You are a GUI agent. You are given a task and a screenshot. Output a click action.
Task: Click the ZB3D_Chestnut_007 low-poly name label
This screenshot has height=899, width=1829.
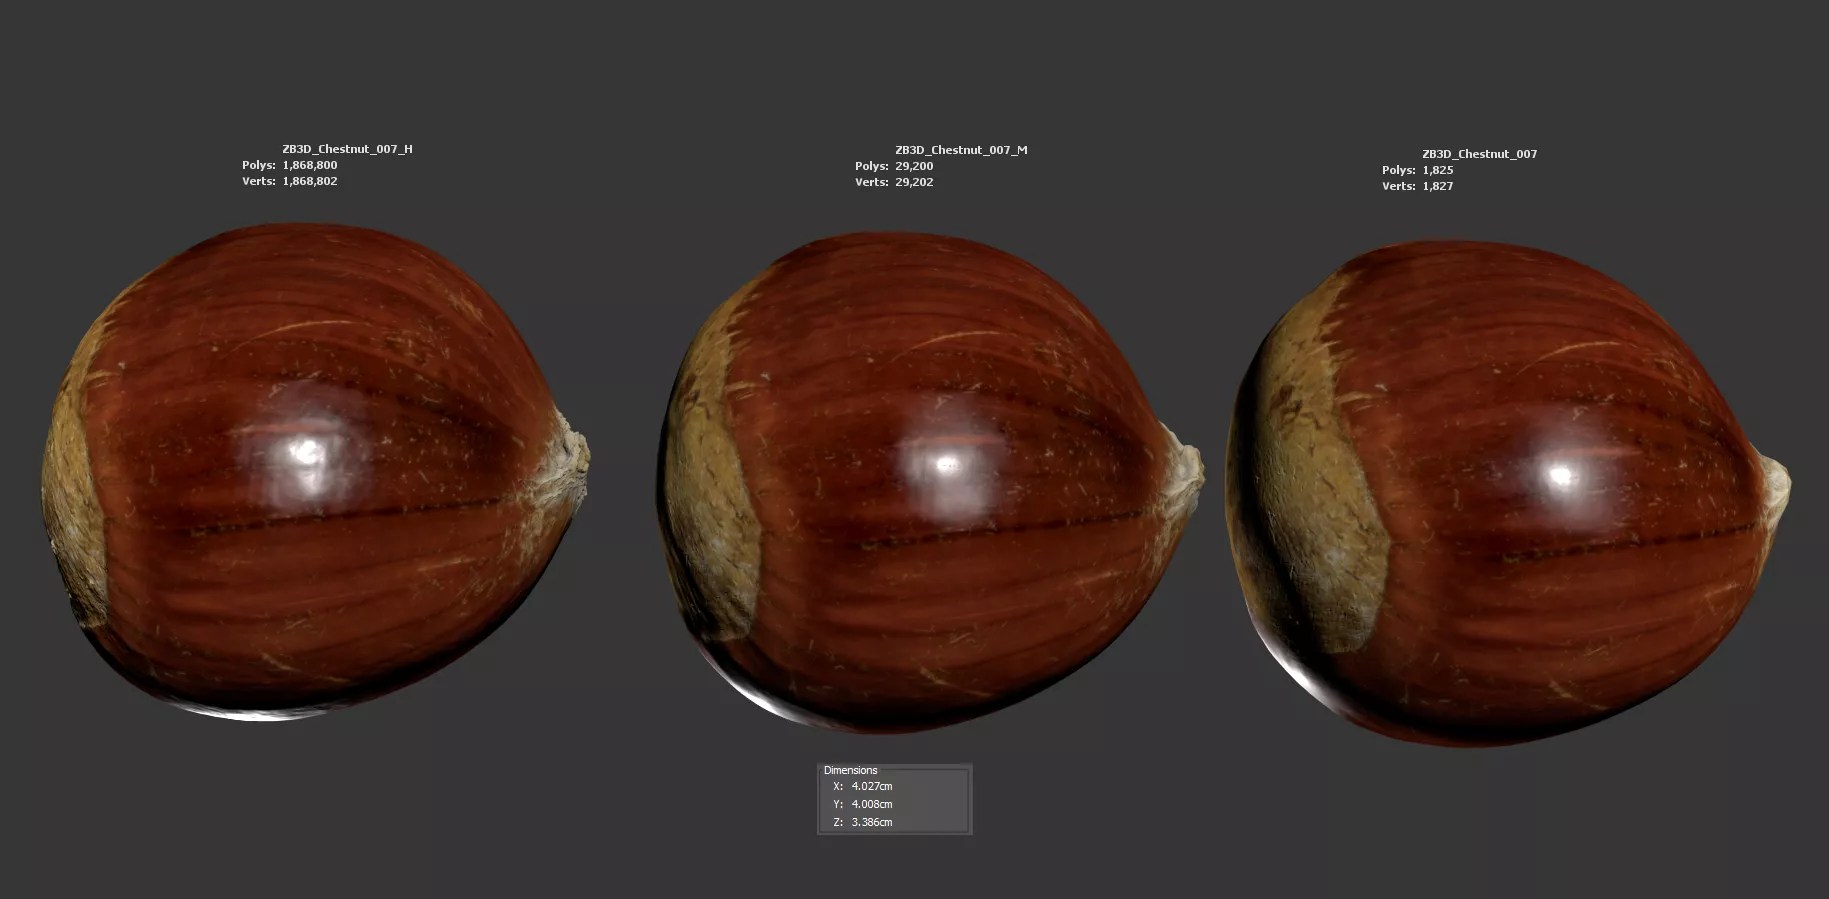[1479, 154]
